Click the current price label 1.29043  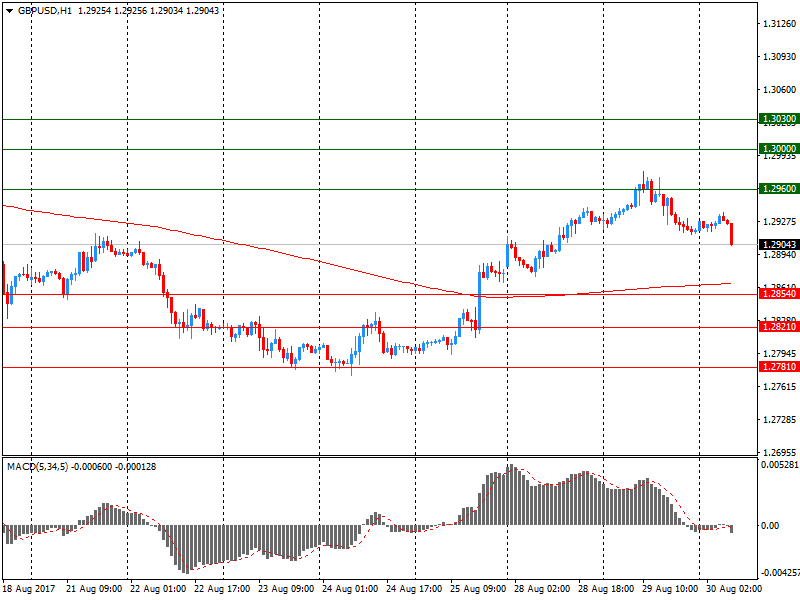[779, 245]
